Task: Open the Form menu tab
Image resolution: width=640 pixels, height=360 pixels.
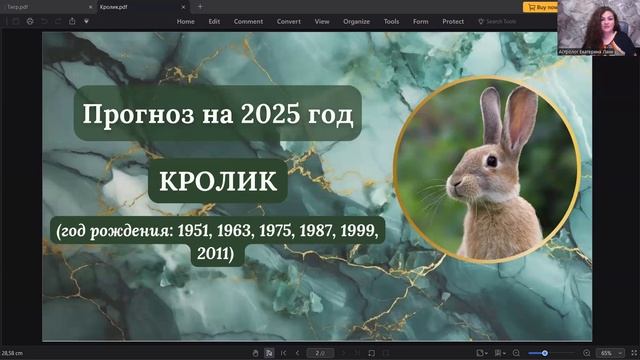Action: pyautogui.click(x=420, y=22)
